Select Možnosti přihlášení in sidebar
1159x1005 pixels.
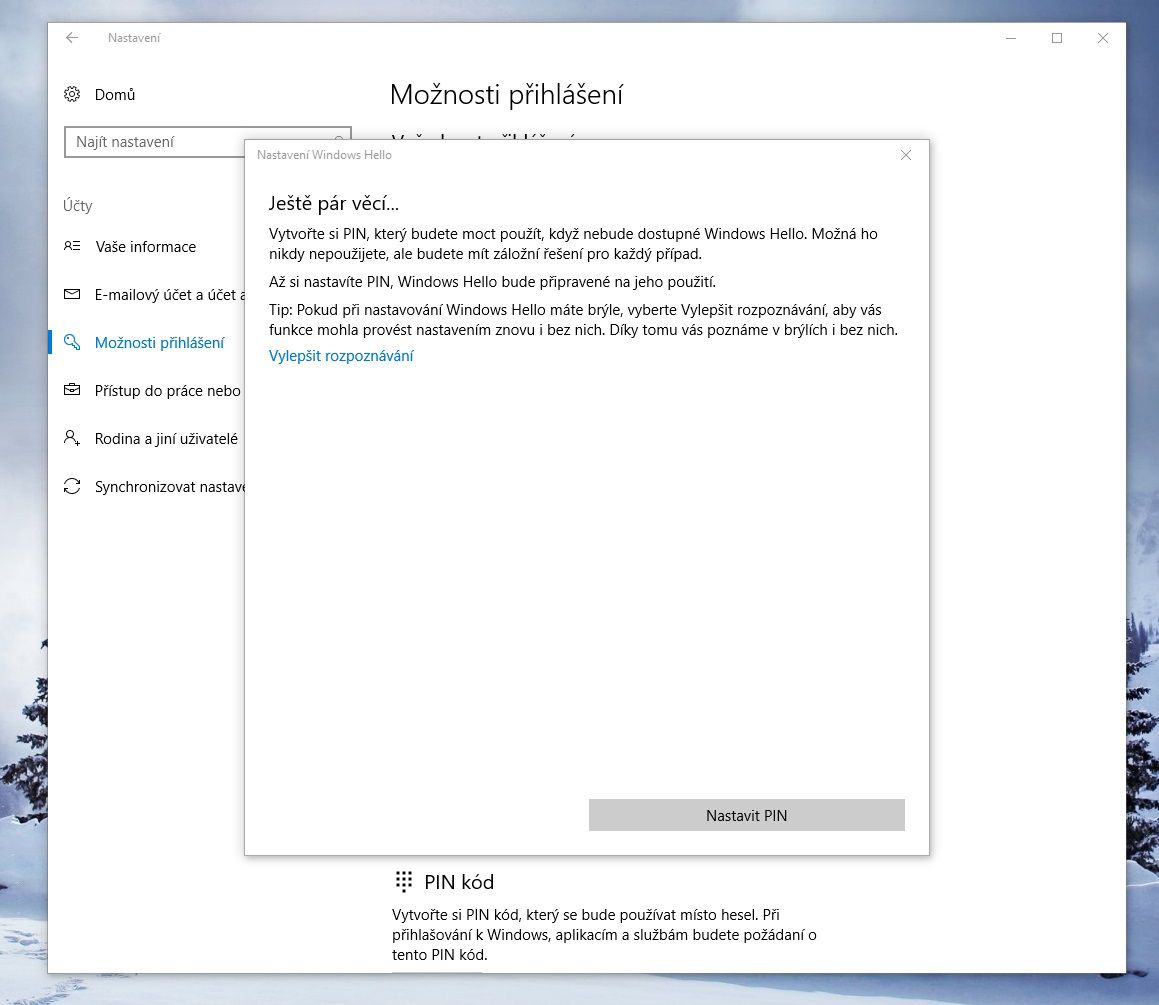pos(159,343)
